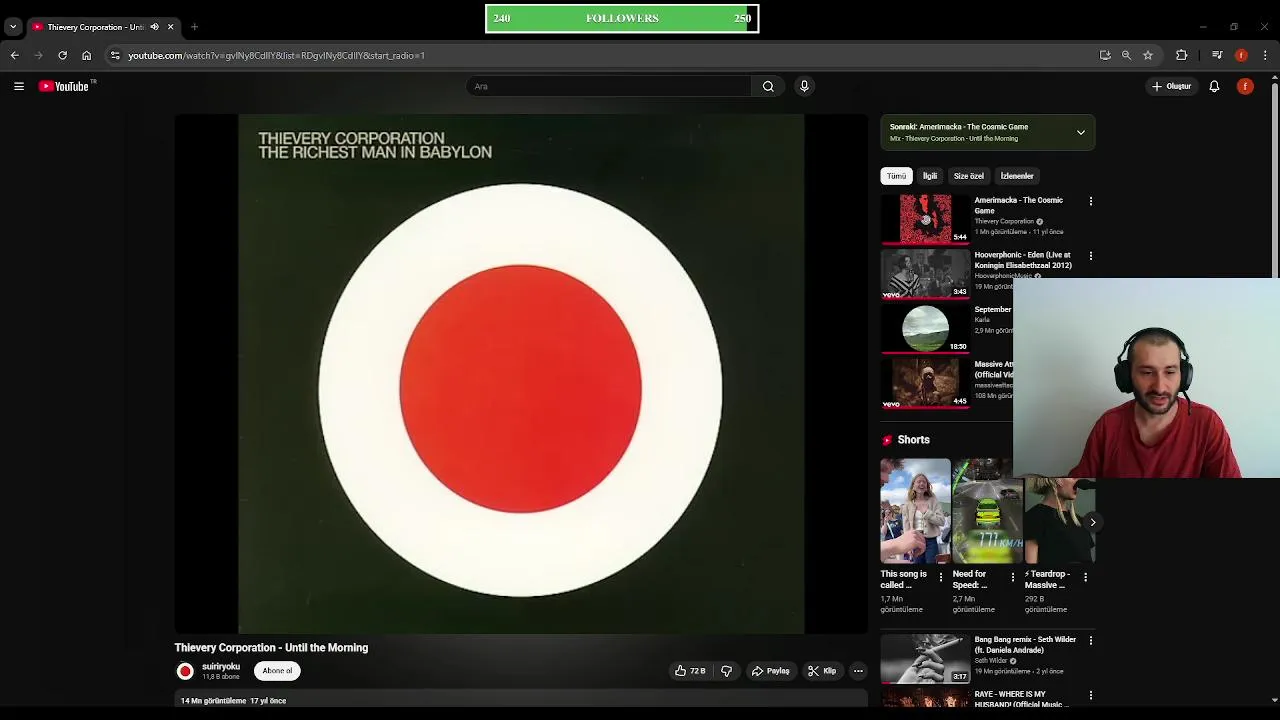
Task: Share the video using Paylaş
Action: tap(771, 671)
